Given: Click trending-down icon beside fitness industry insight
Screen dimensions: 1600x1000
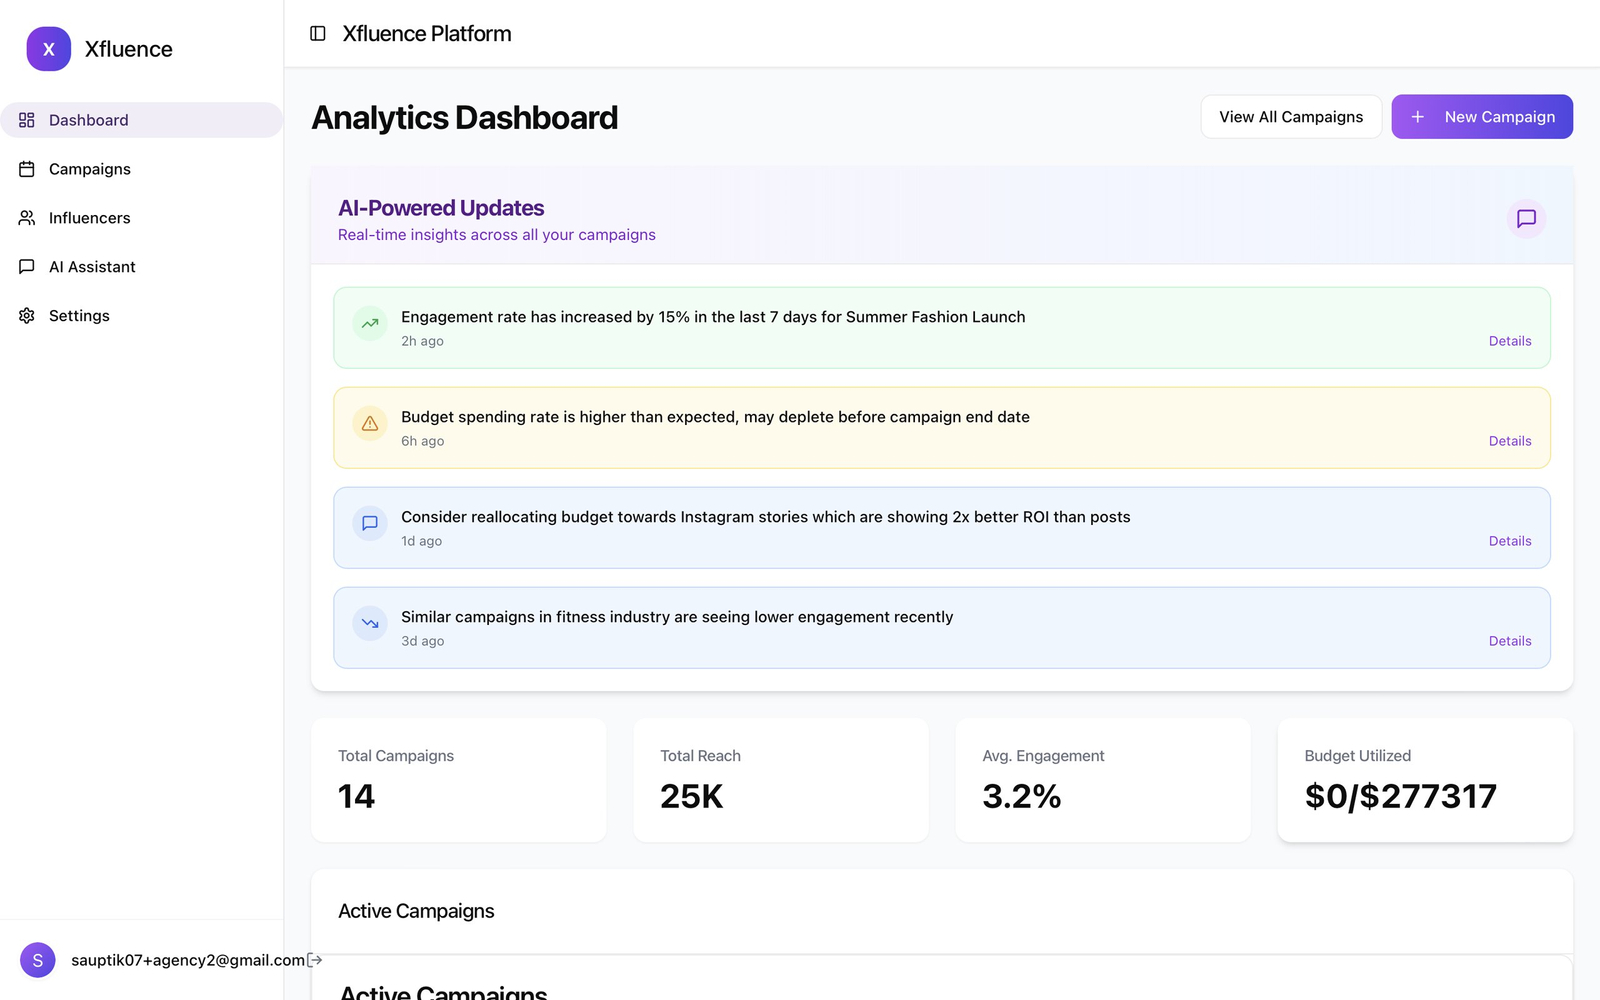Looking at the screenshot, I should pos(370,623).
